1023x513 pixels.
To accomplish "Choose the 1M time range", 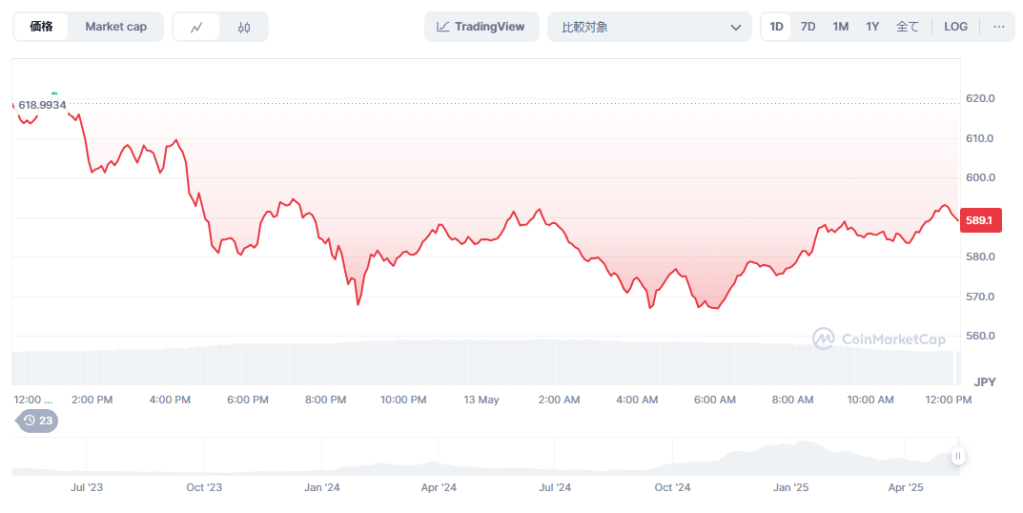I will (840, 27).
